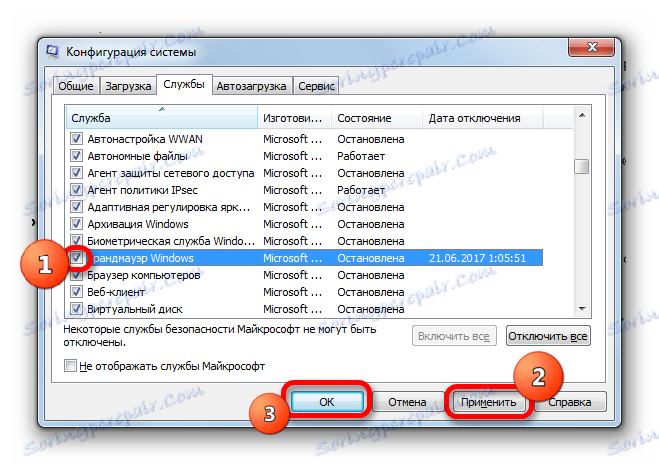Toggle the Архивация Windows checkbox
659x465 pixels.
76,224
